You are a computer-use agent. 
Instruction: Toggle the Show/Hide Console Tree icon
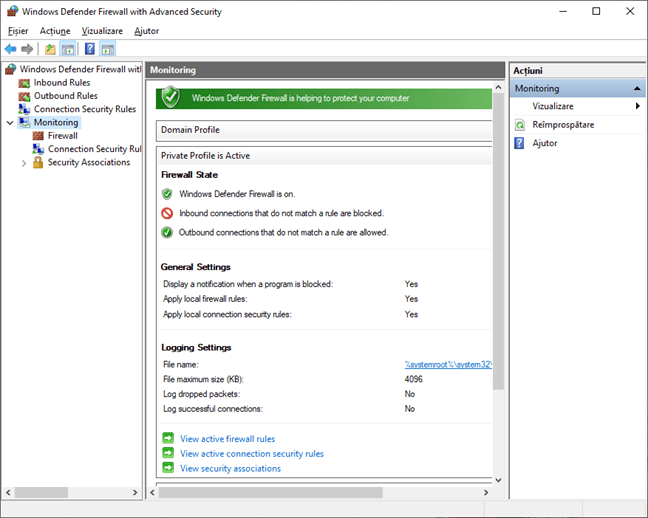pyautogui.click(x=68, y=49)
